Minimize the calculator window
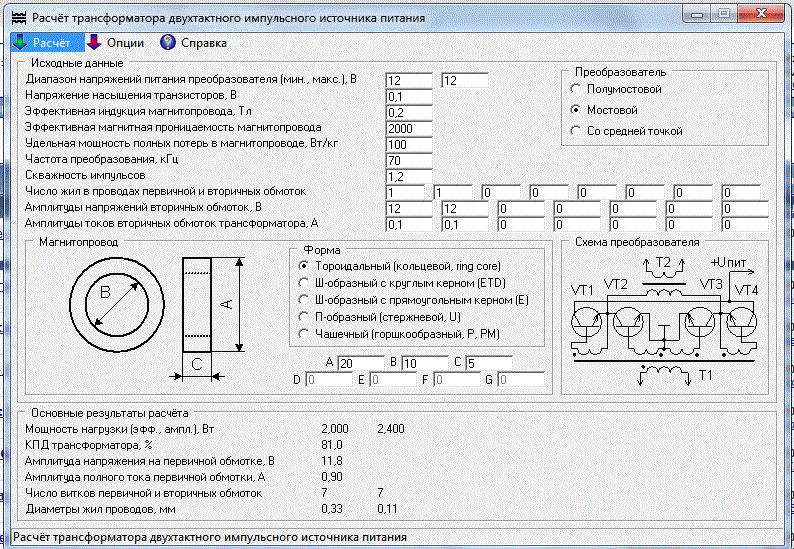This screenshot has width=794, height=549. (x=696, y=14)
